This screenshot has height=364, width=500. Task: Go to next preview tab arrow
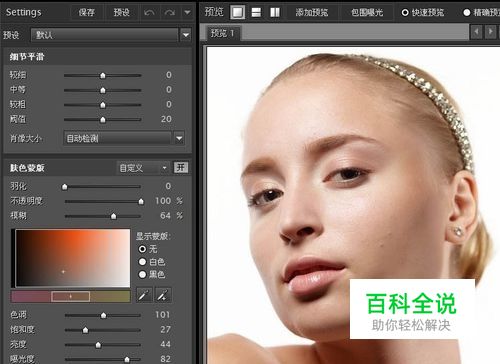[491, 32]
